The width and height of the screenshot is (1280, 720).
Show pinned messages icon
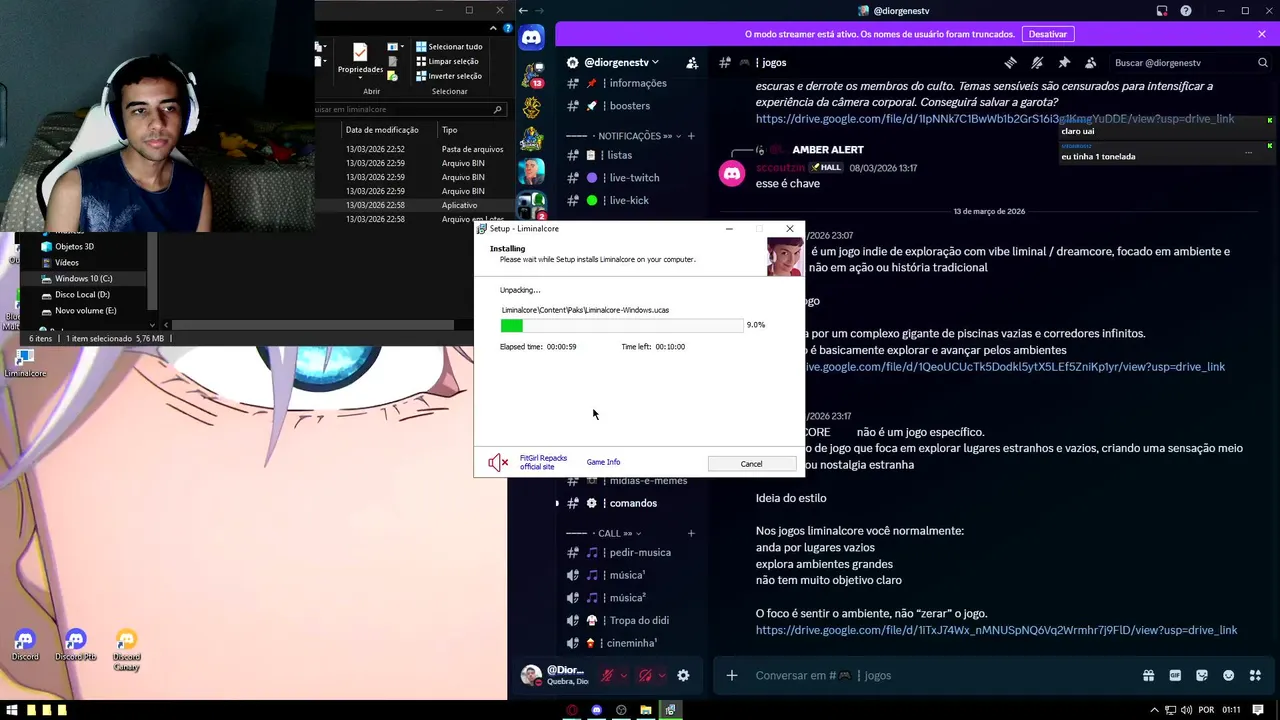pos(1064,62)
